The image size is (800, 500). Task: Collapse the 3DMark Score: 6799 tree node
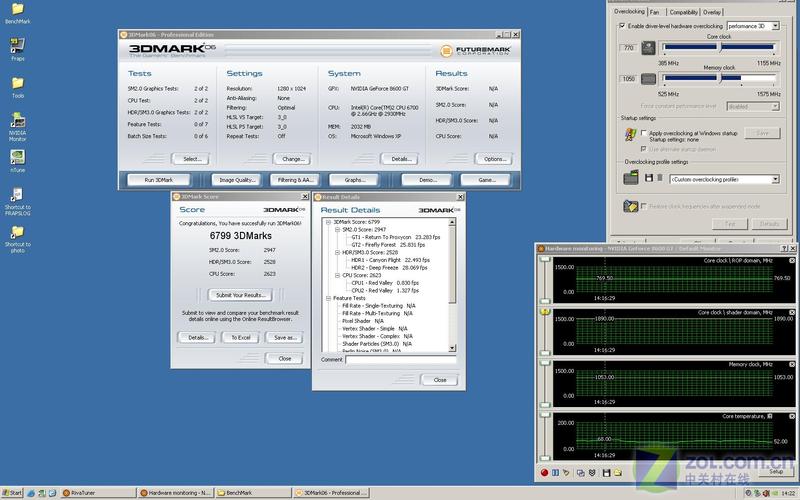click(328, 222)
